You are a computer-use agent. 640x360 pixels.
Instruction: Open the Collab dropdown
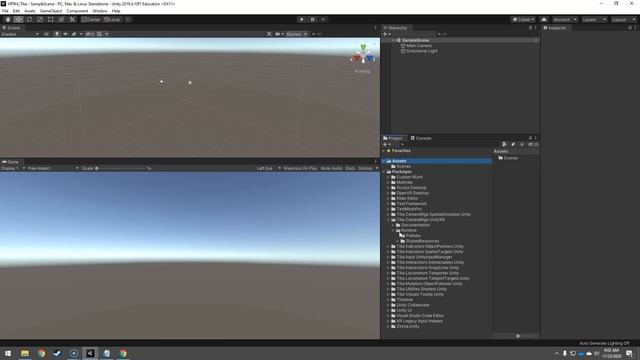point(523,20)
